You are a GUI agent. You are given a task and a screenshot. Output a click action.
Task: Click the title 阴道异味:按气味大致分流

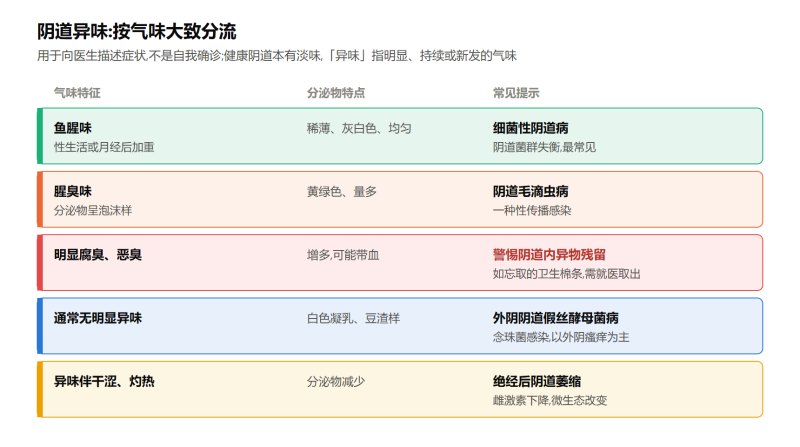point(136,32)
